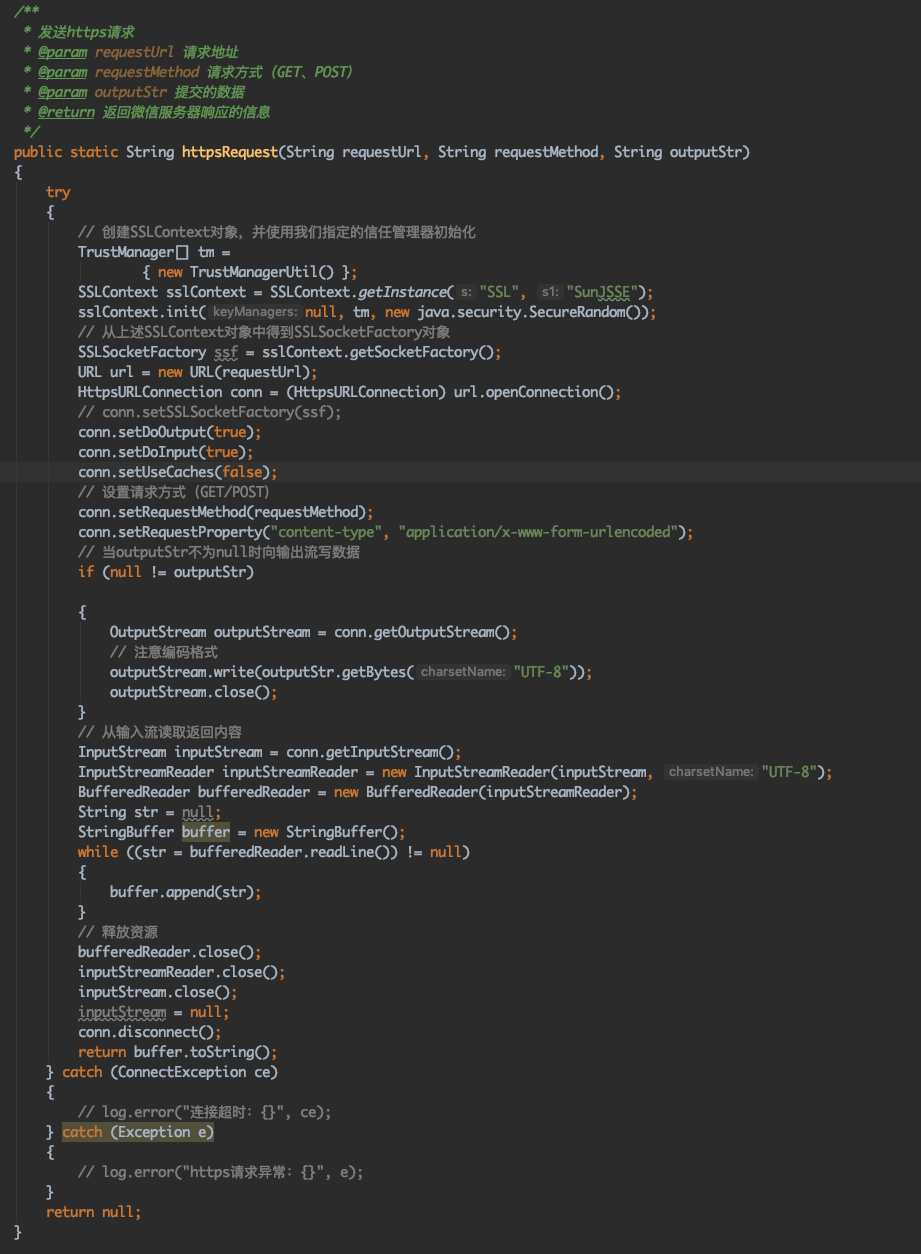Click the 'return buffer.toString();' line
Viewport: 921px width, 1254px height.
pos(178,1052)
